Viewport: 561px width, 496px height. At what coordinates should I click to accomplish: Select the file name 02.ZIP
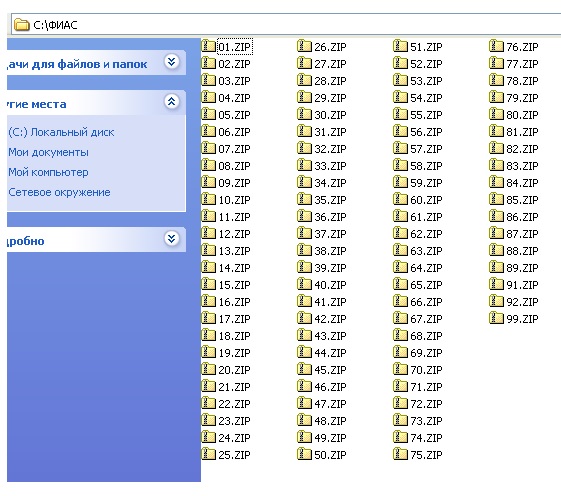(x=234, y=64)
